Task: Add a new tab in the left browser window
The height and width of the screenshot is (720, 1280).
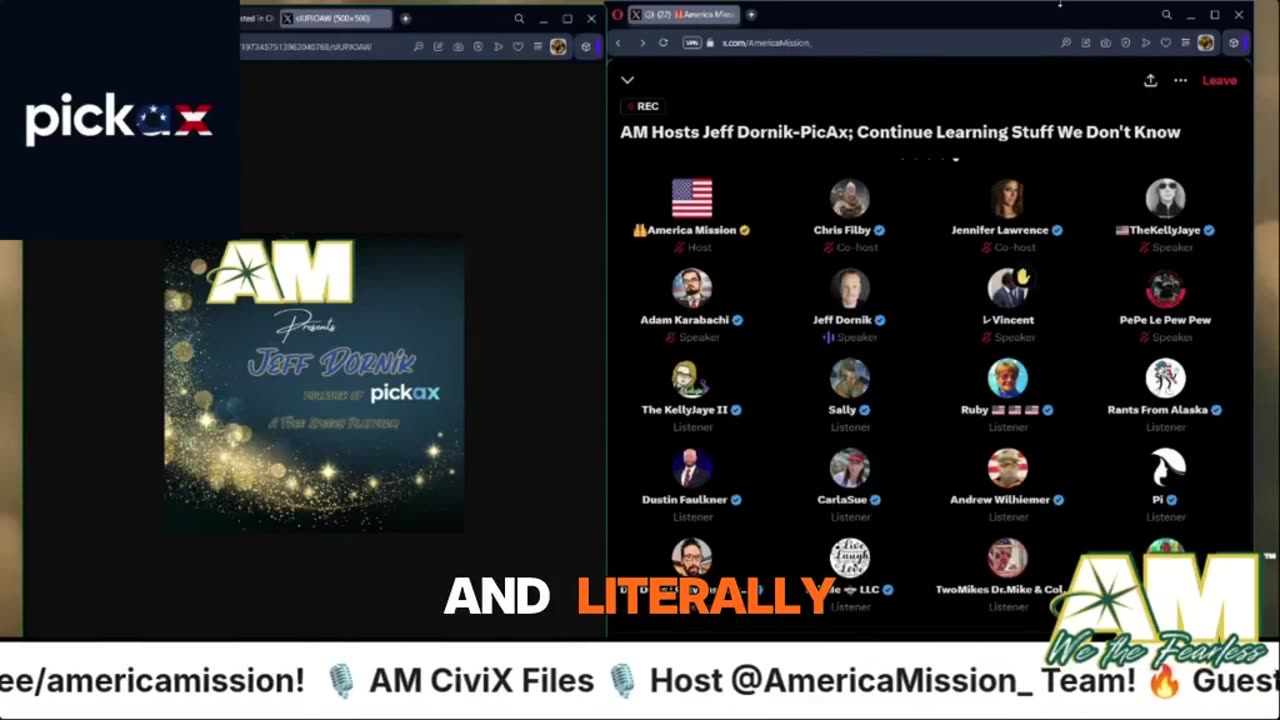Action: 405,18
